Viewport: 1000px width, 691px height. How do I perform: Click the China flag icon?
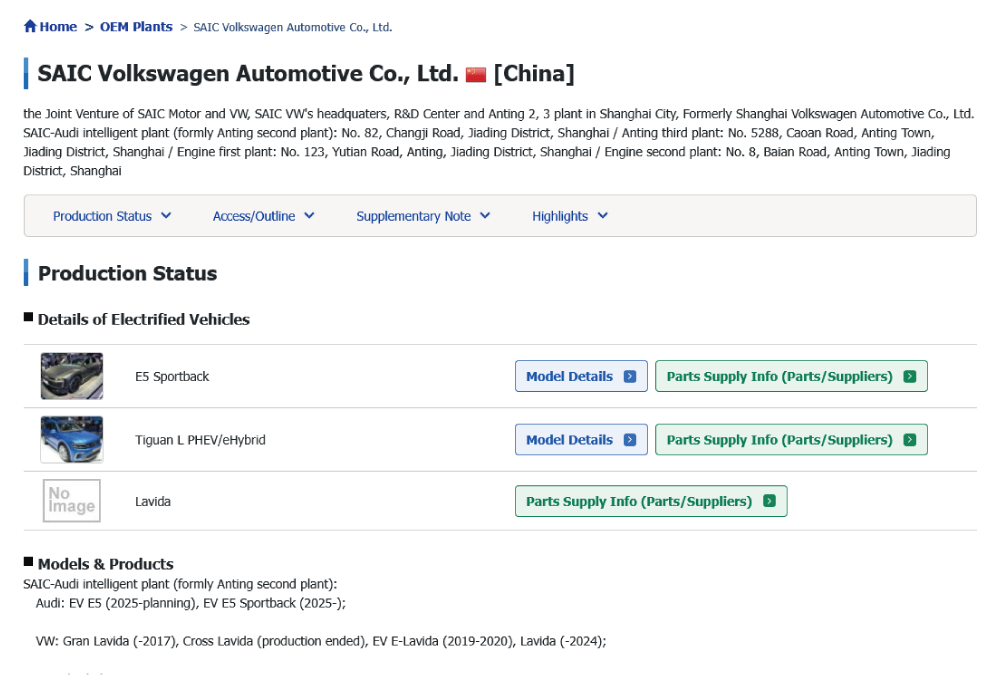[476, 75]
